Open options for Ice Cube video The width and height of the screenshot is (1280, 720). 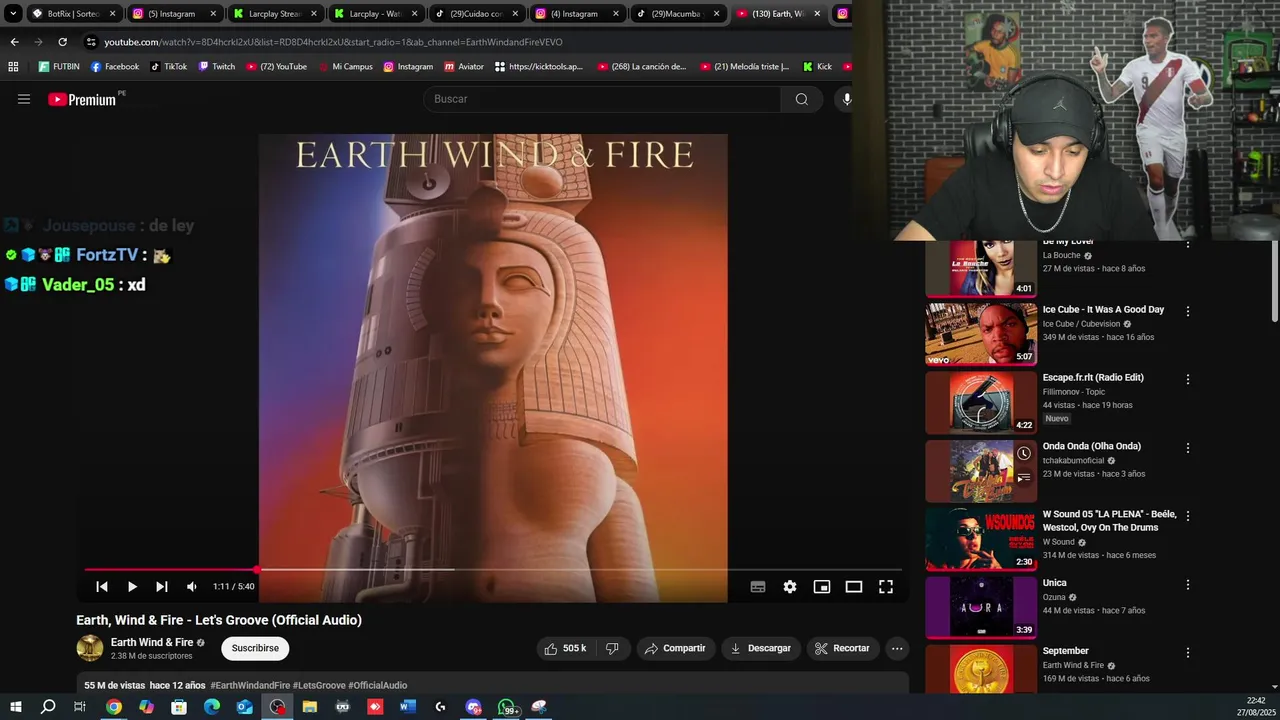[1188, 311]
